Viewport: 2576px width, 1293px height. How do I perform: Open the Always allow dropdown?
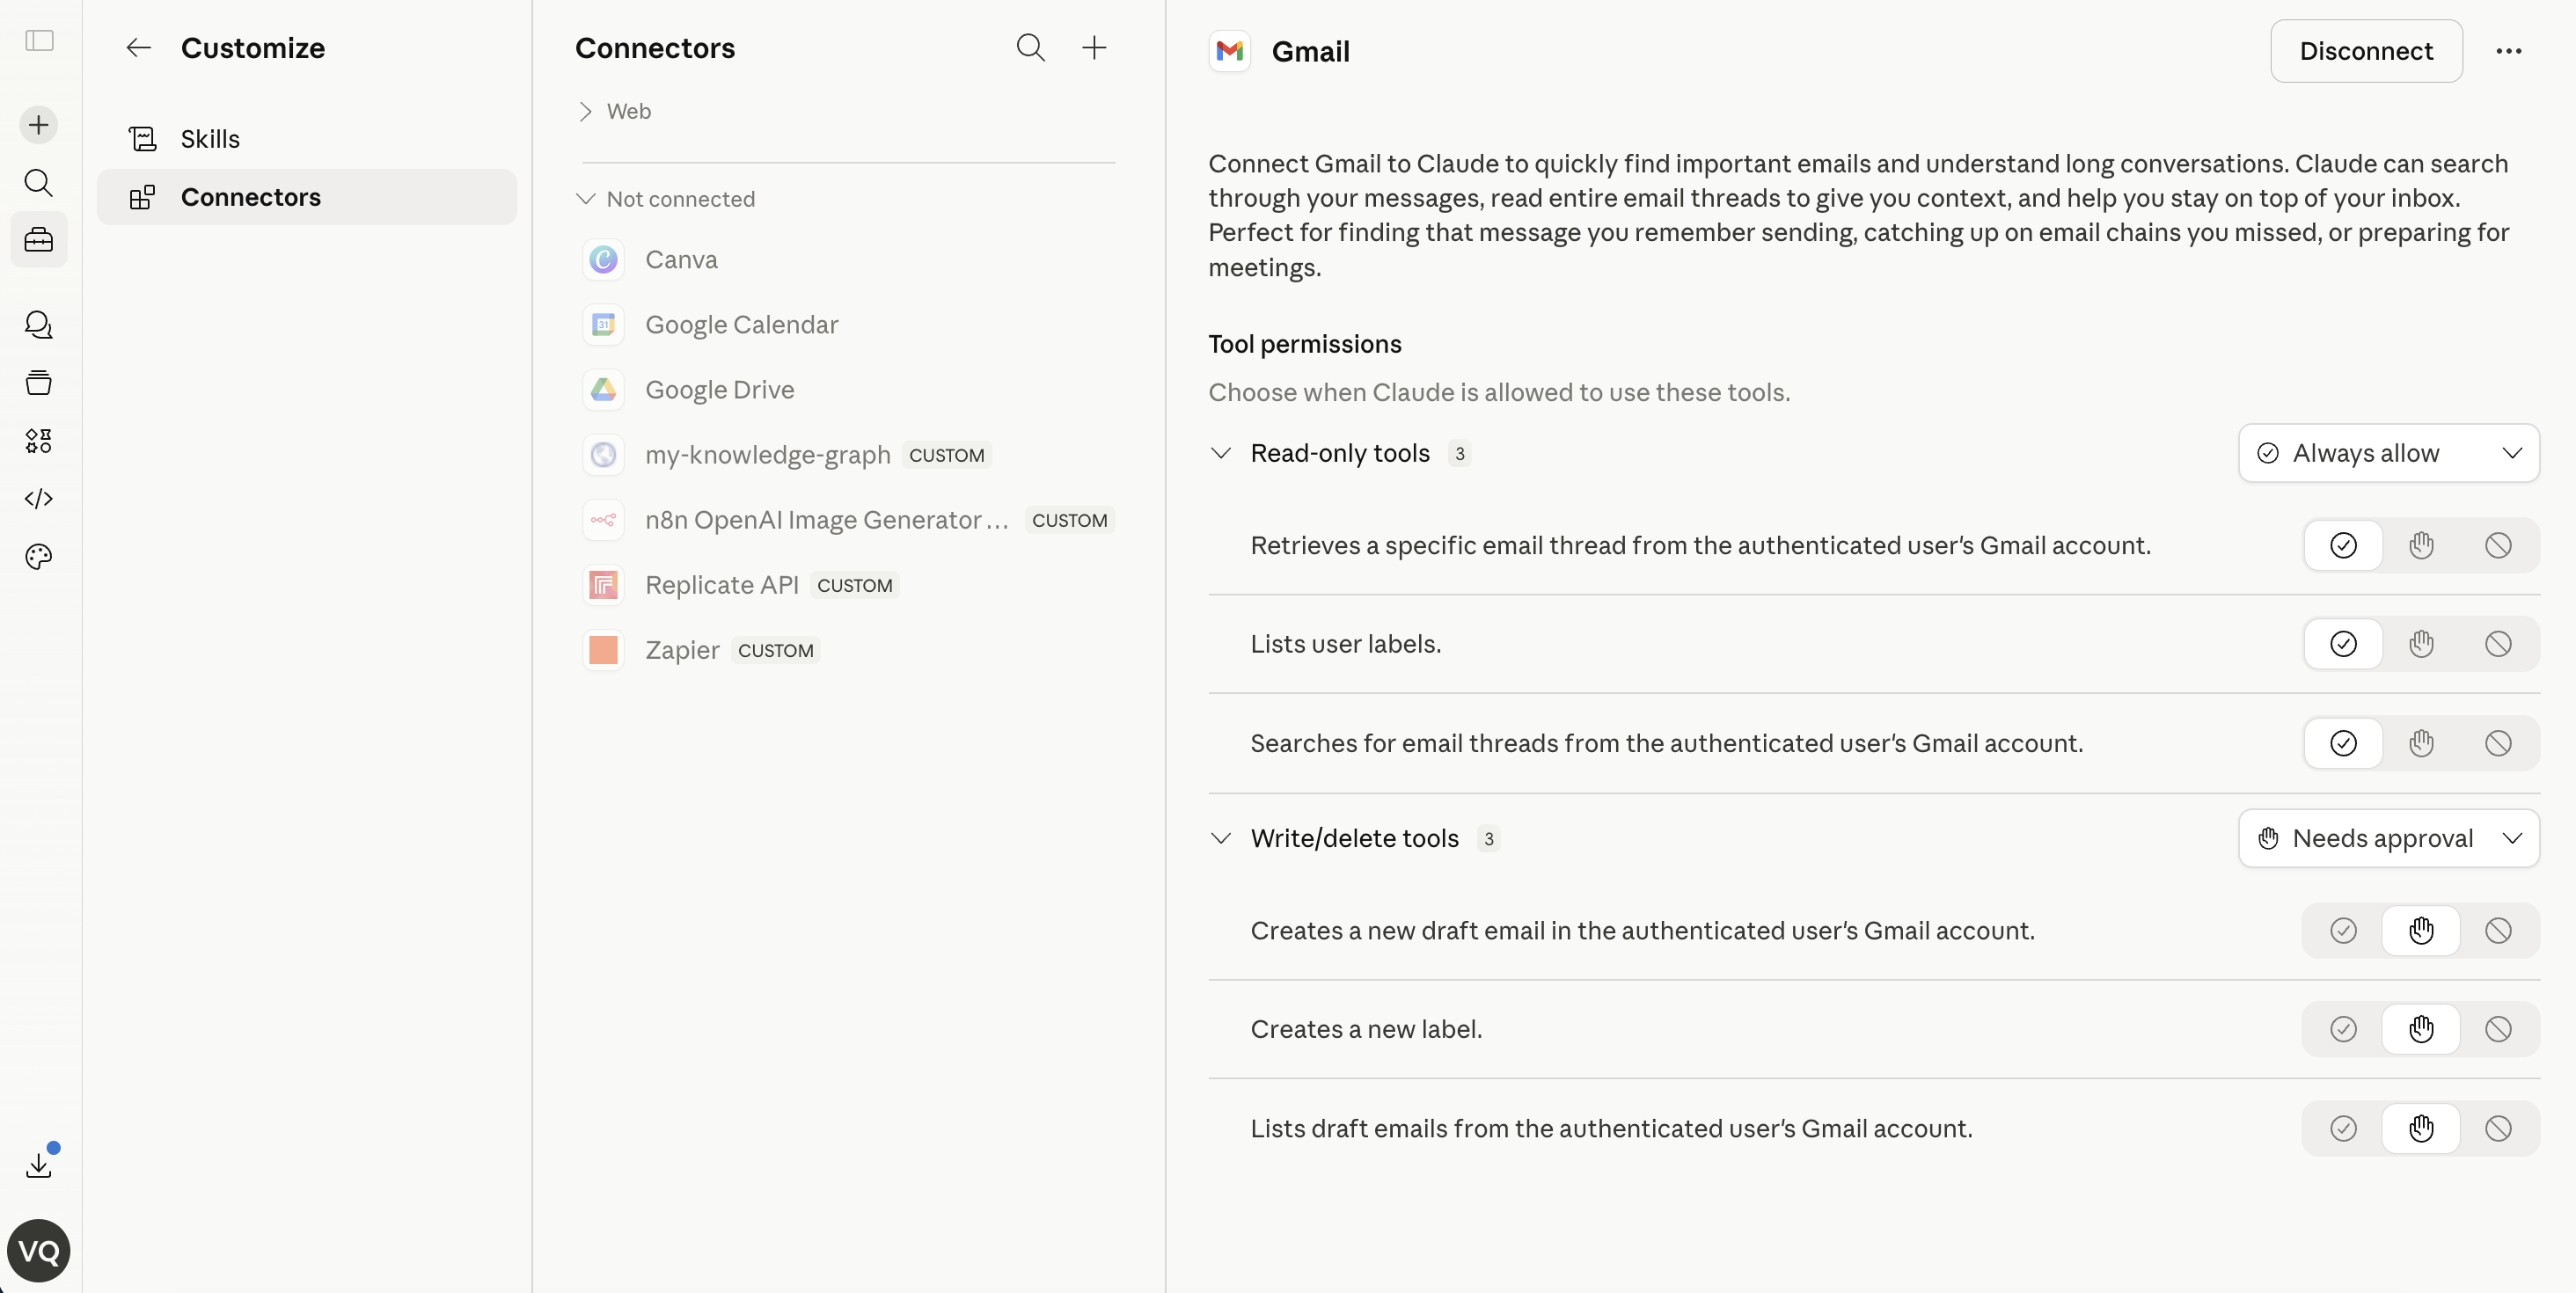[2388, 453]
